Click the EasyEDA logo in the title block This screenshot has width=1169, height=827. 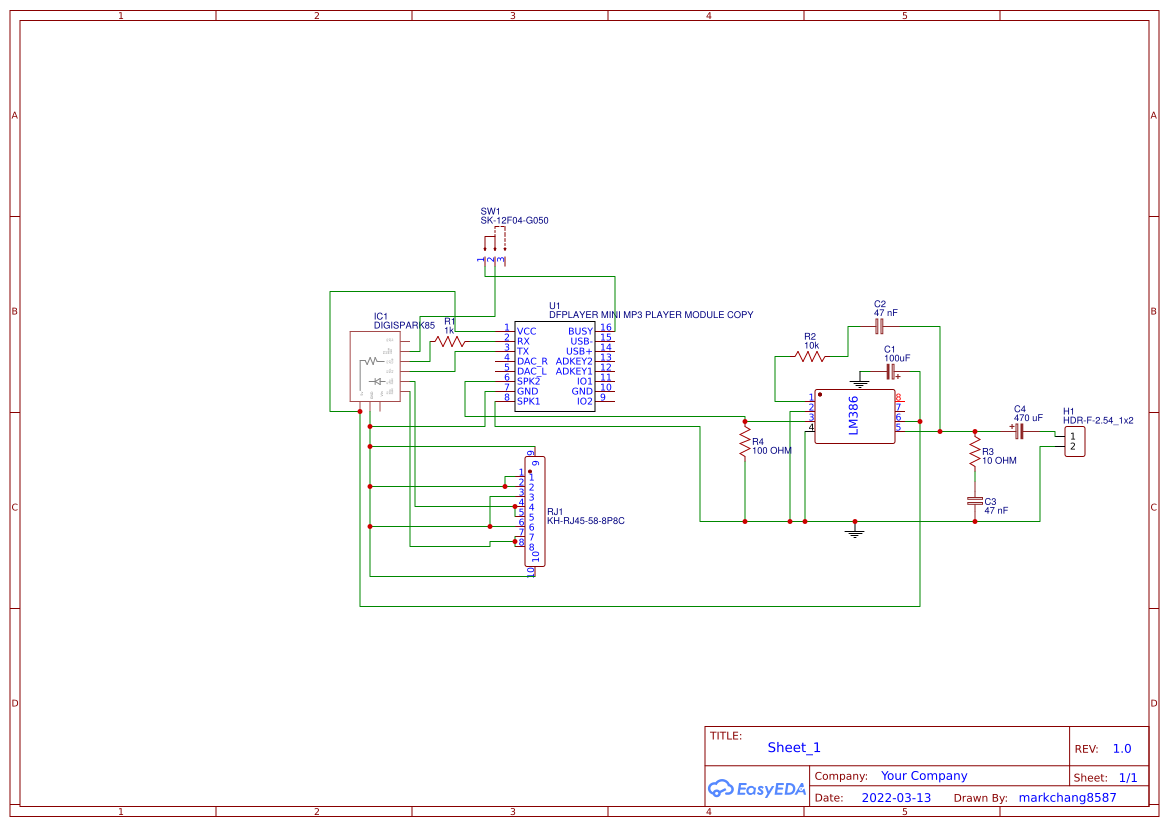click(755, 789)
